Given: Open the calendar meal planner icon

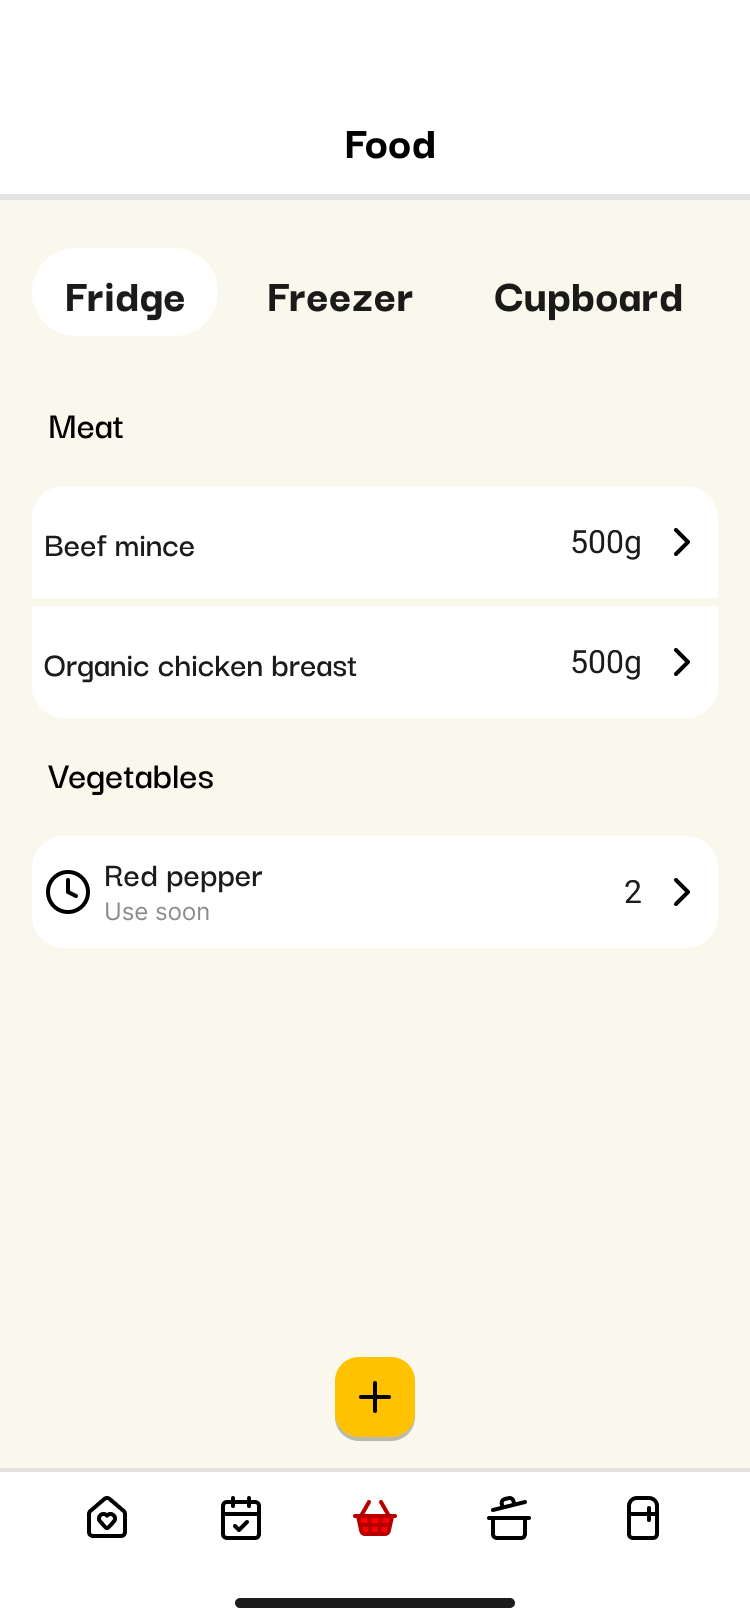Looking at the screenshot, I should pyautogui.click(x=241, y=1518).
